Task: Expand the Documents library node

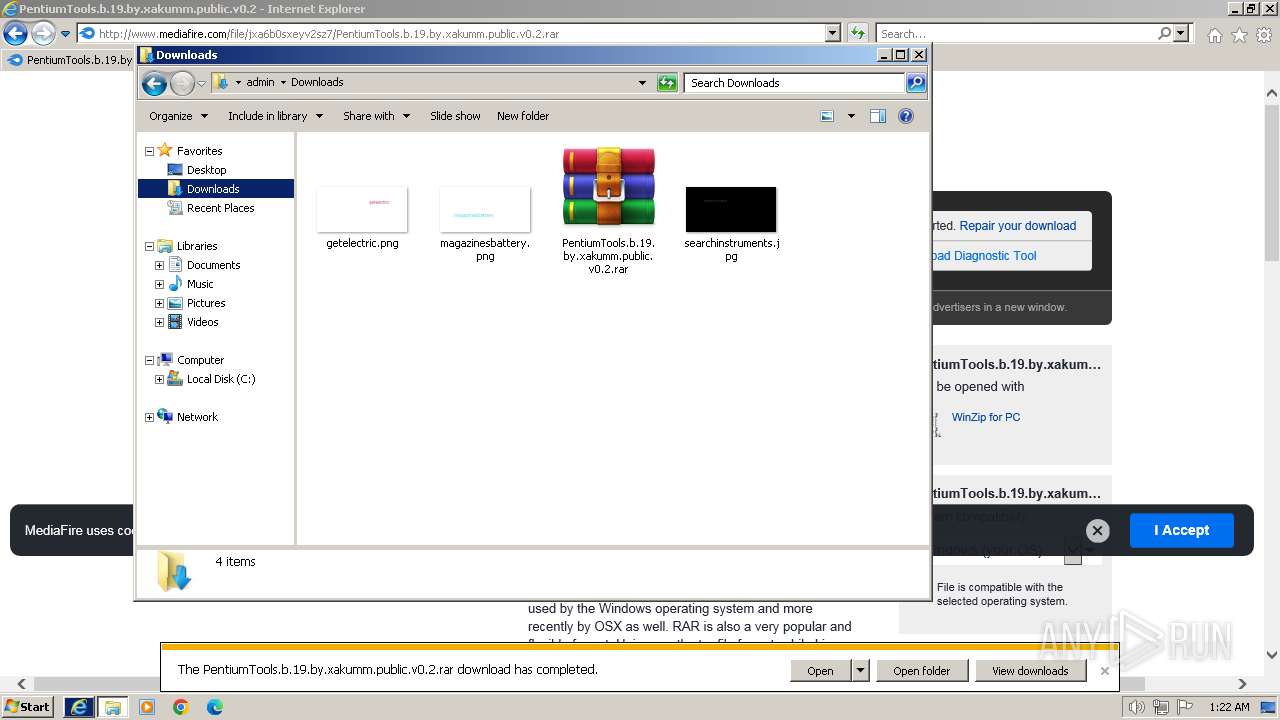Action: point(159,265)
